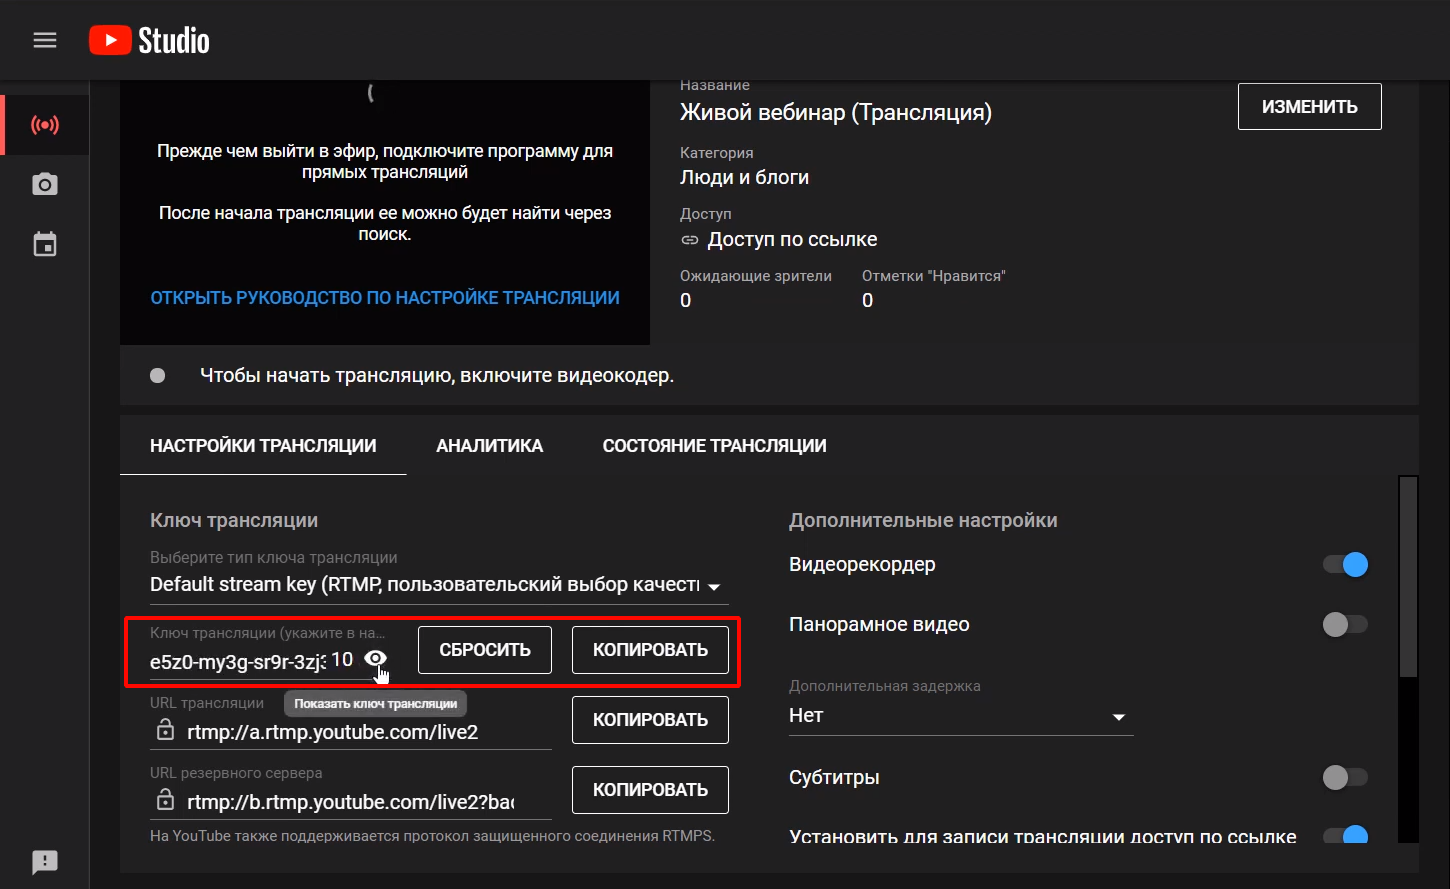Disable the Видеорекордер toggle

[x=1345, y=565]
